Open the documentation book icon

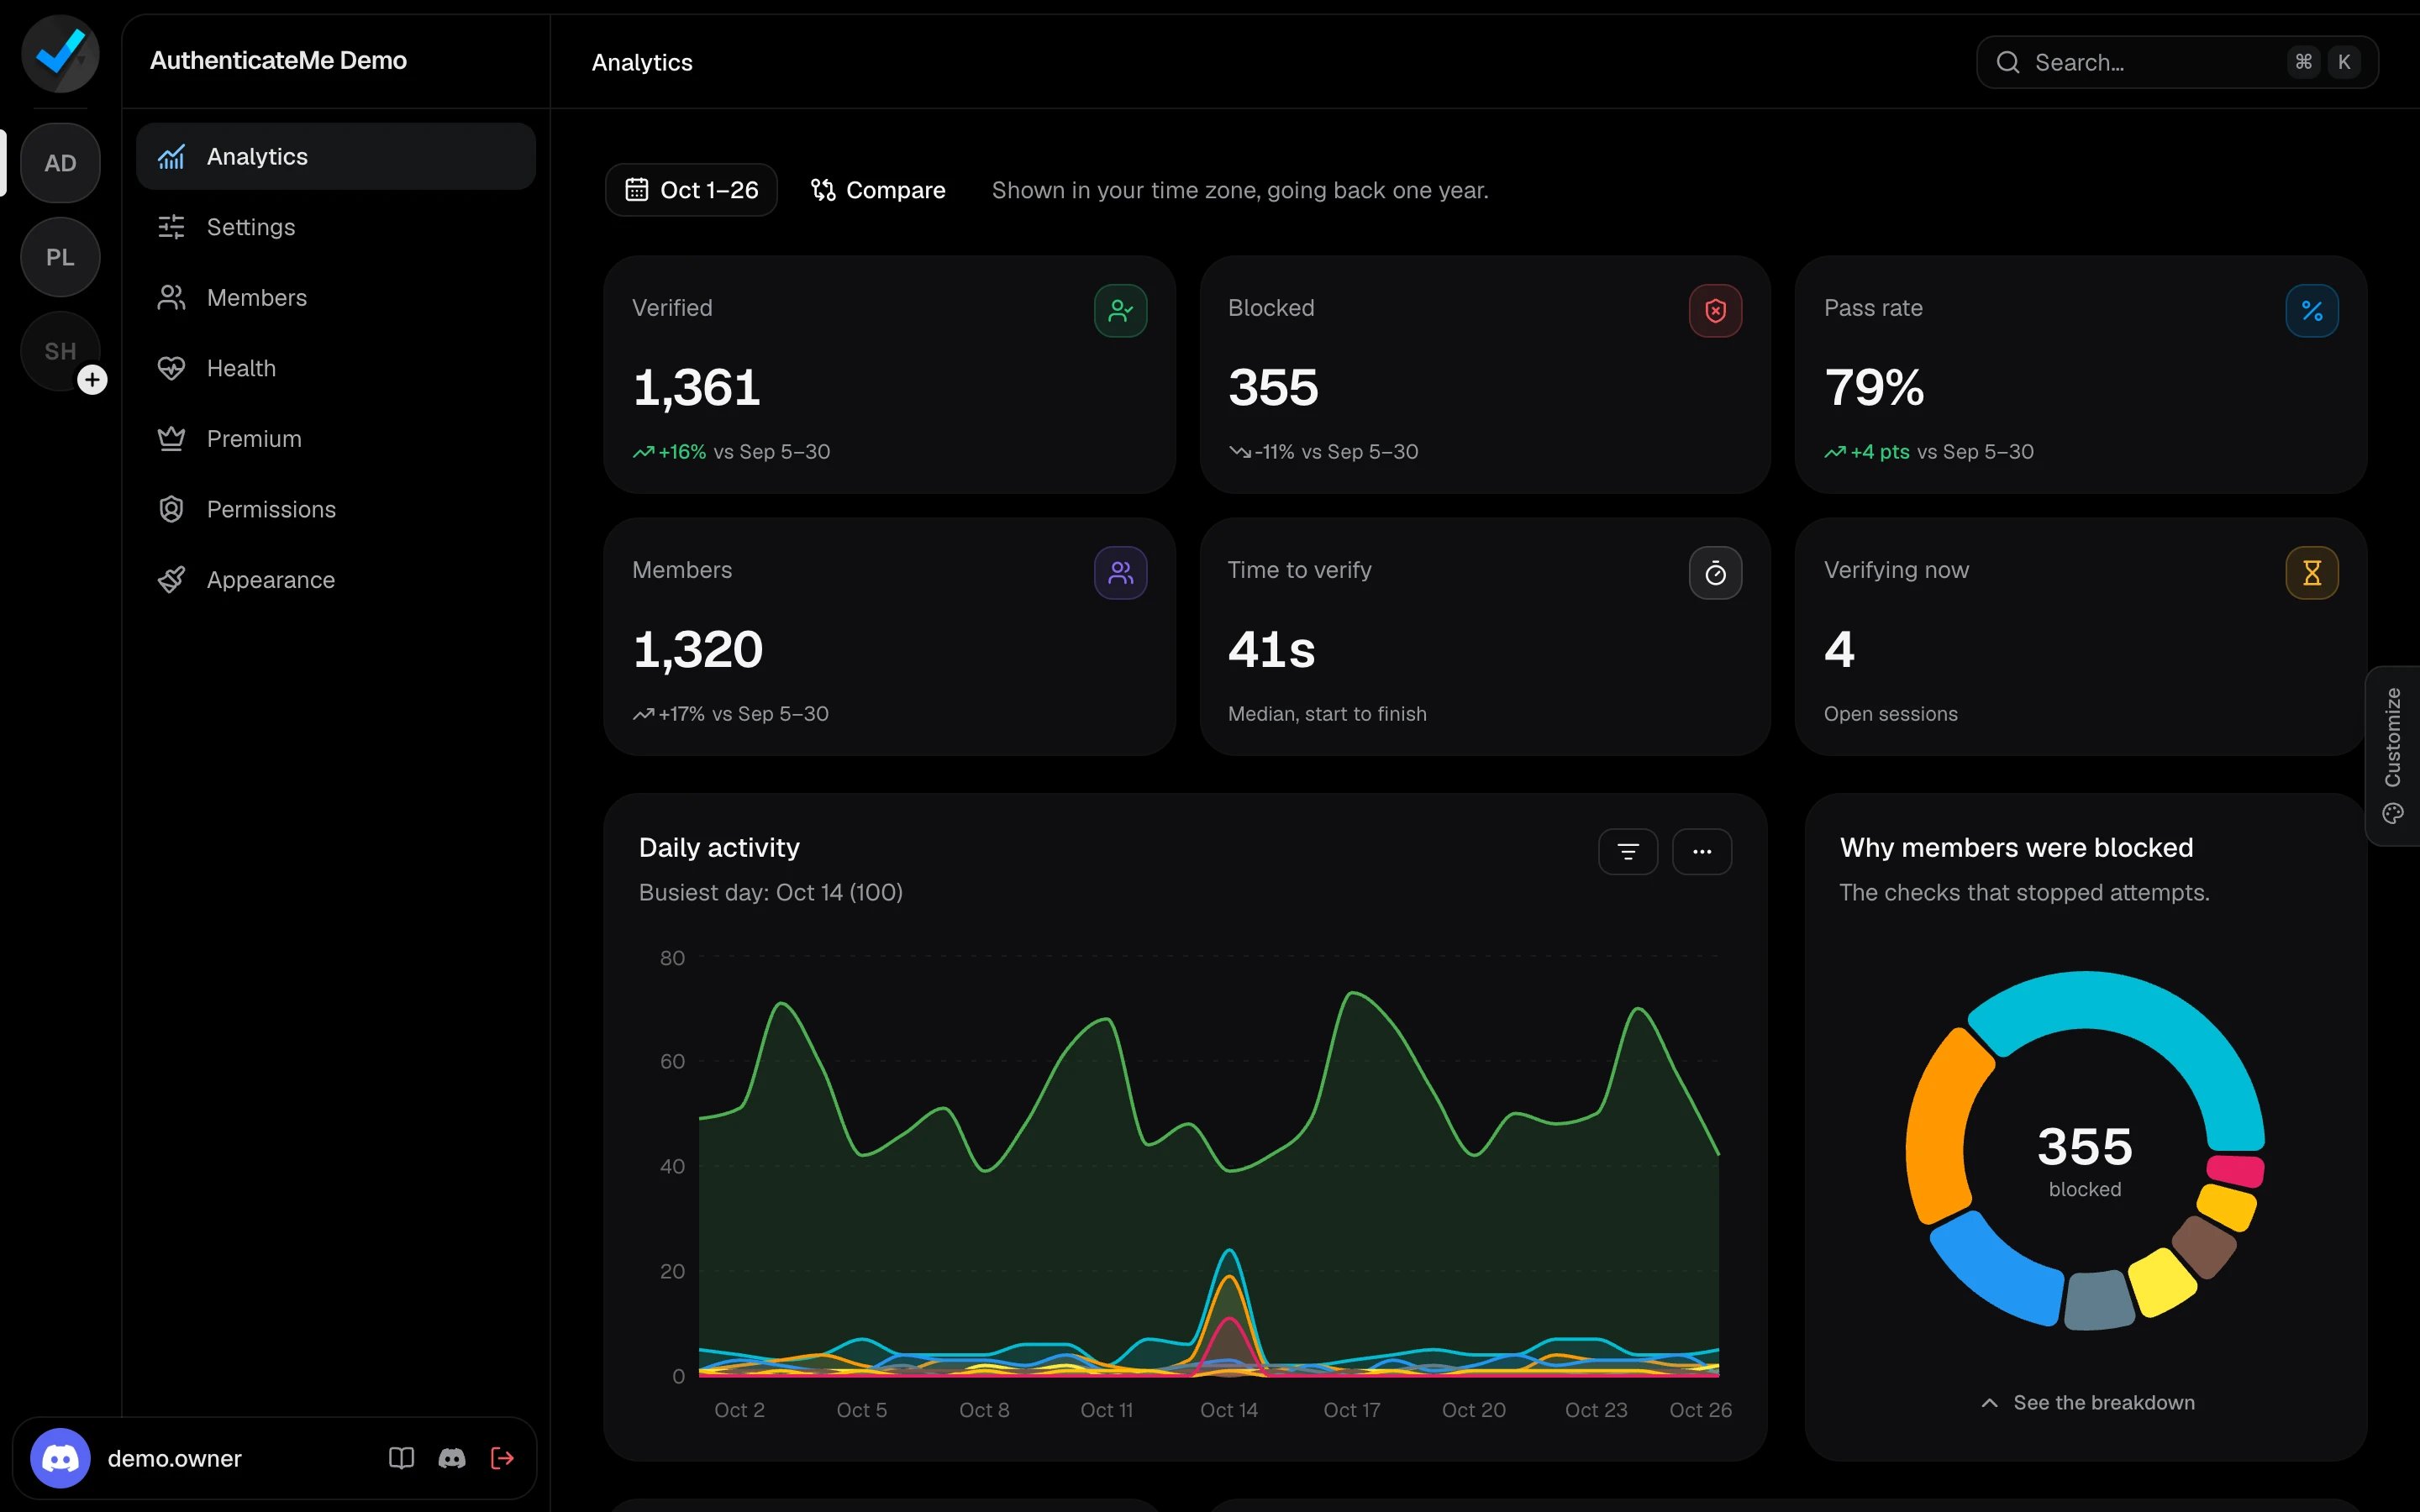(x=401, y=1458)
